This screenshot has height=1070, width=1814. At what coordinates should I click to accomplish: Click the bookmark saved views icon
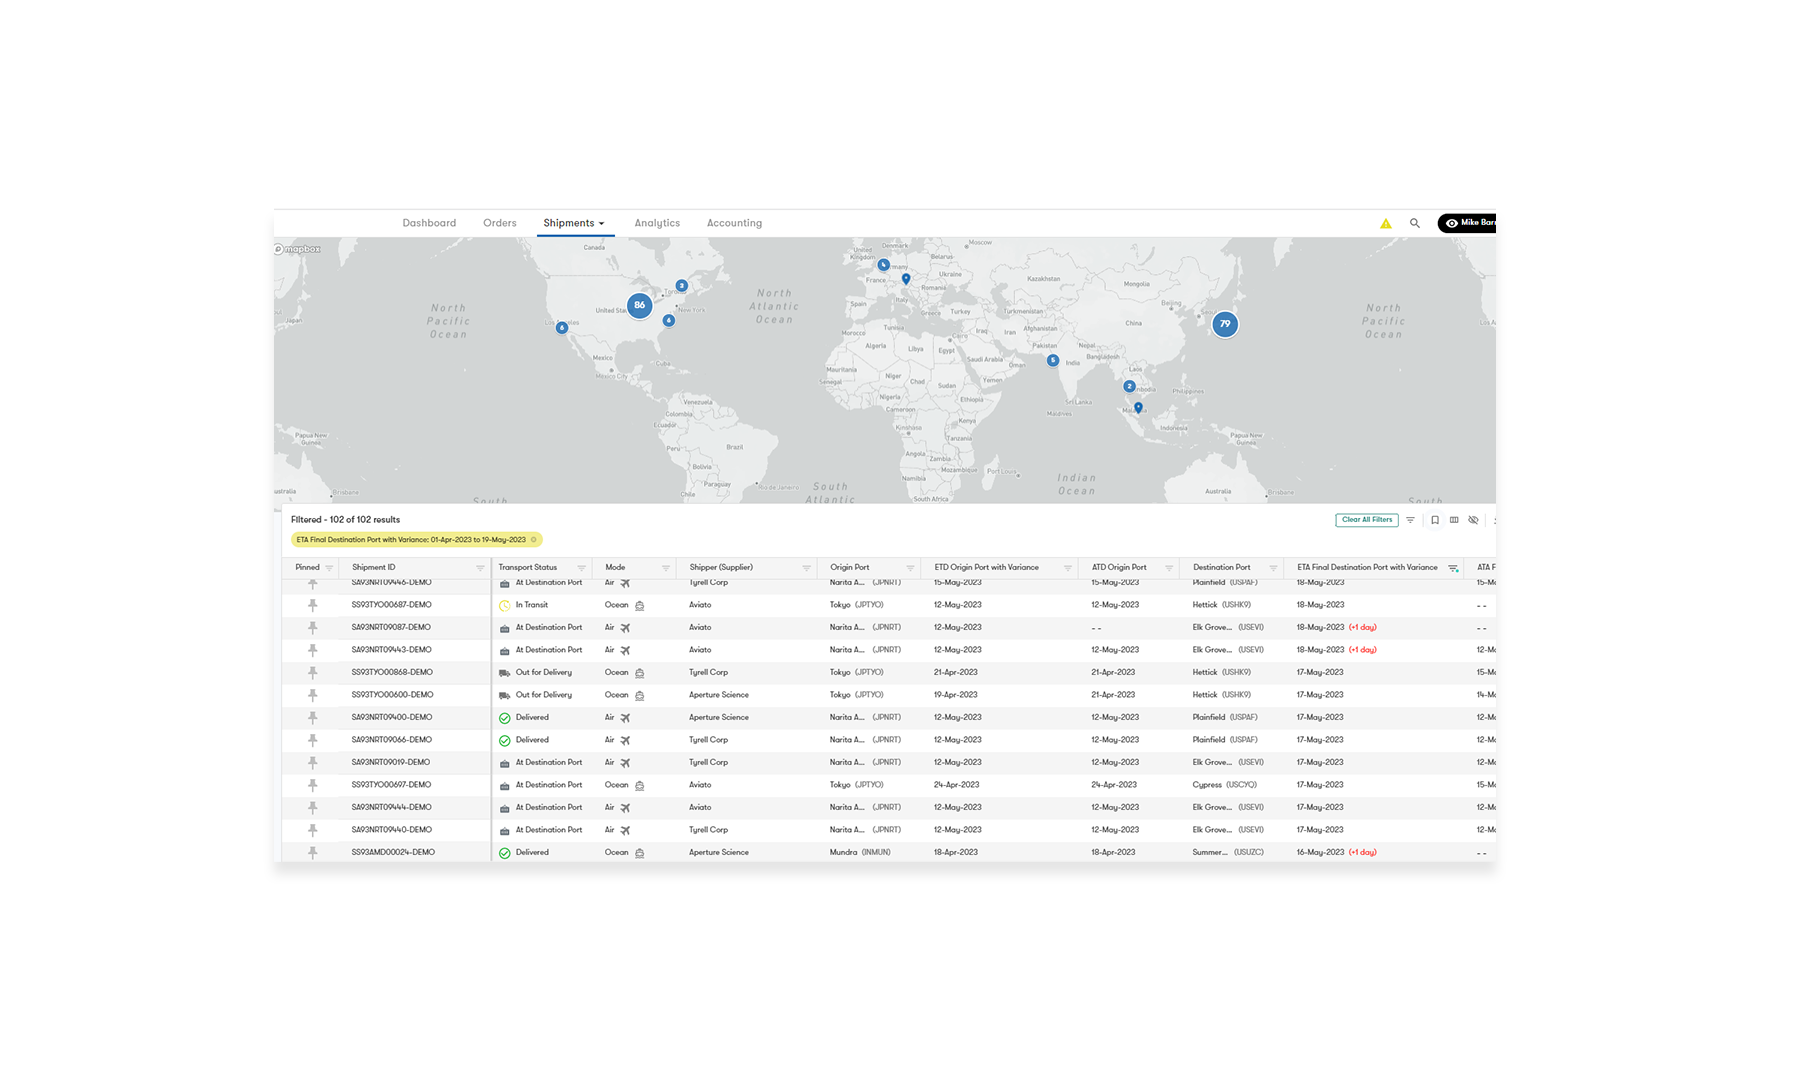(x=1434, y=520)
